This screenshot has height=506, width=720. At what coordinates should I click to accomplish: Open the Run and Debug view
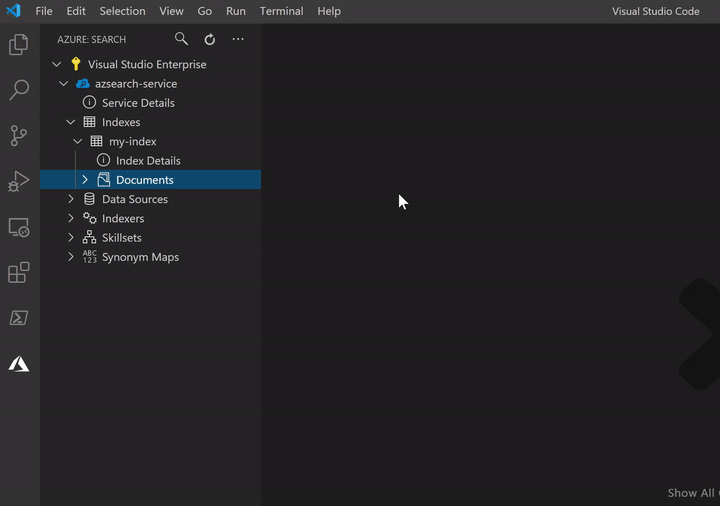click(x=19, y=181)
